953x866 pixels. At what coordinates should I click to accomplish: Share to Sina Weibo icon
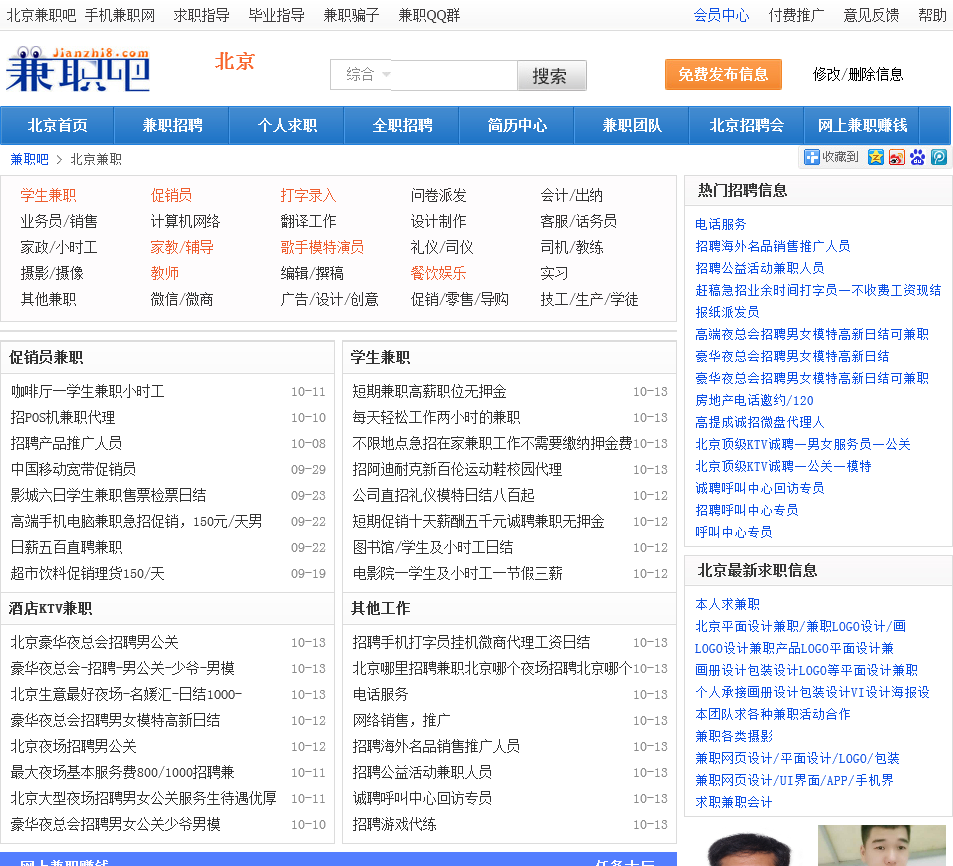[x=896, y=157]
